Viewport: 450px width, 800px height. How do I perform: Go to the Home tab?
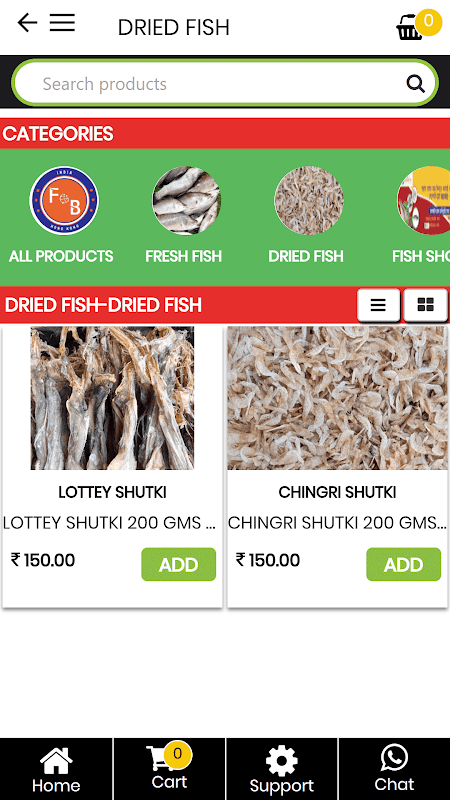point(56,769)
